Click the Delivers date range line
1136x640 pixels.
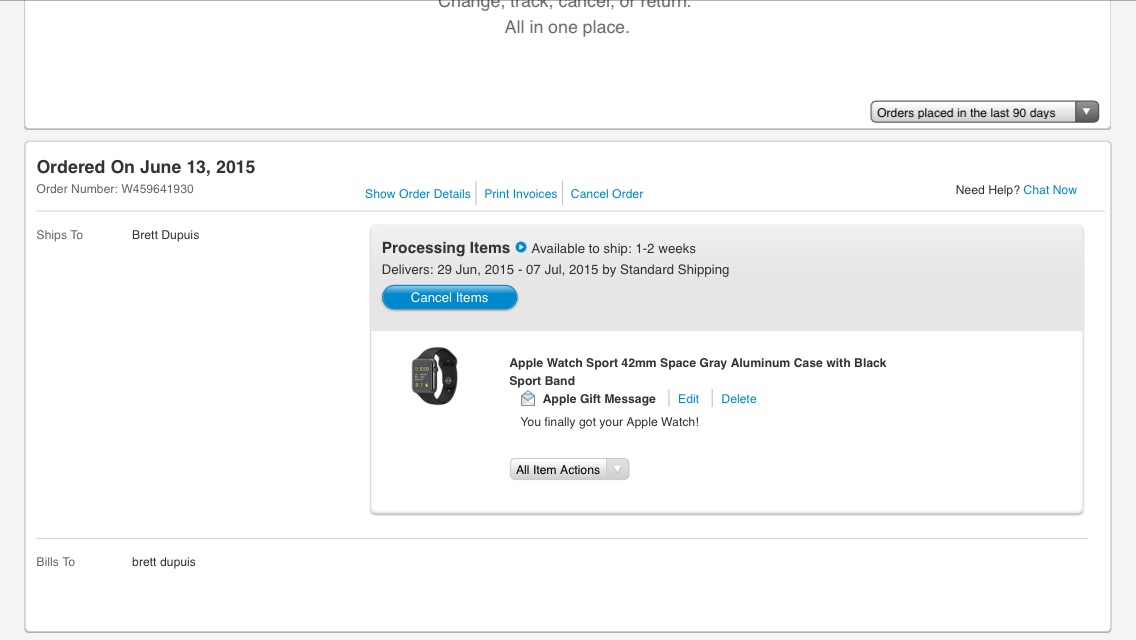click(x=555, y=269)
